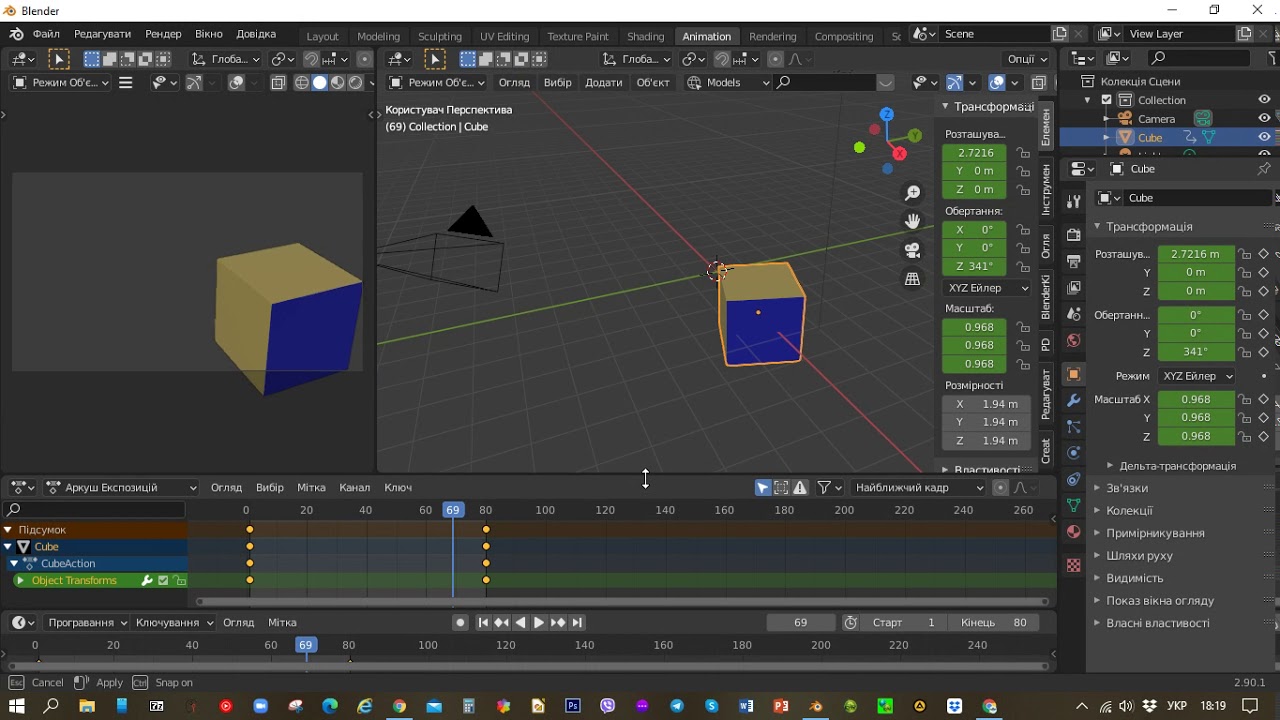Viewport: 1280px width, 720px height.
Task: Click the red X axis on navigation gizmo
Action: click(899, 154)
